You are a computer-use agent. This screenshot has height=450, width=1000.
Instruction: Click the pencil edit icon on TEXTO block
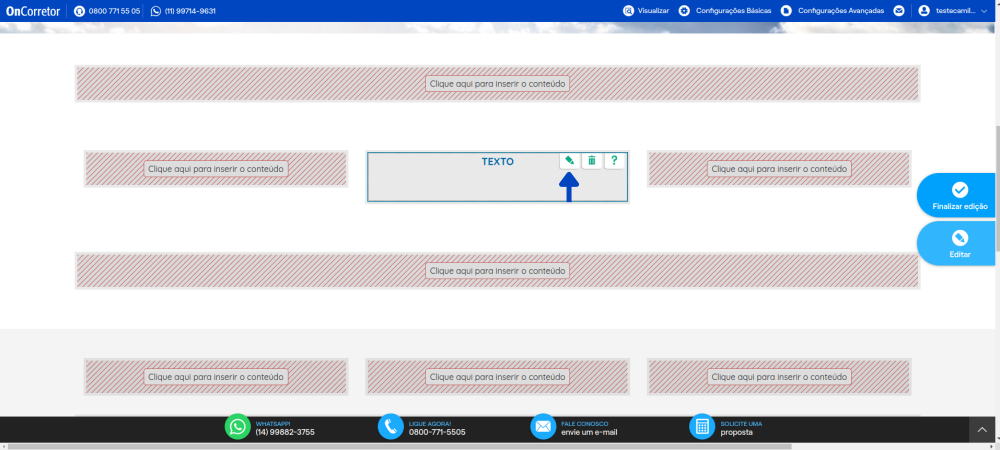coord(569,160)
